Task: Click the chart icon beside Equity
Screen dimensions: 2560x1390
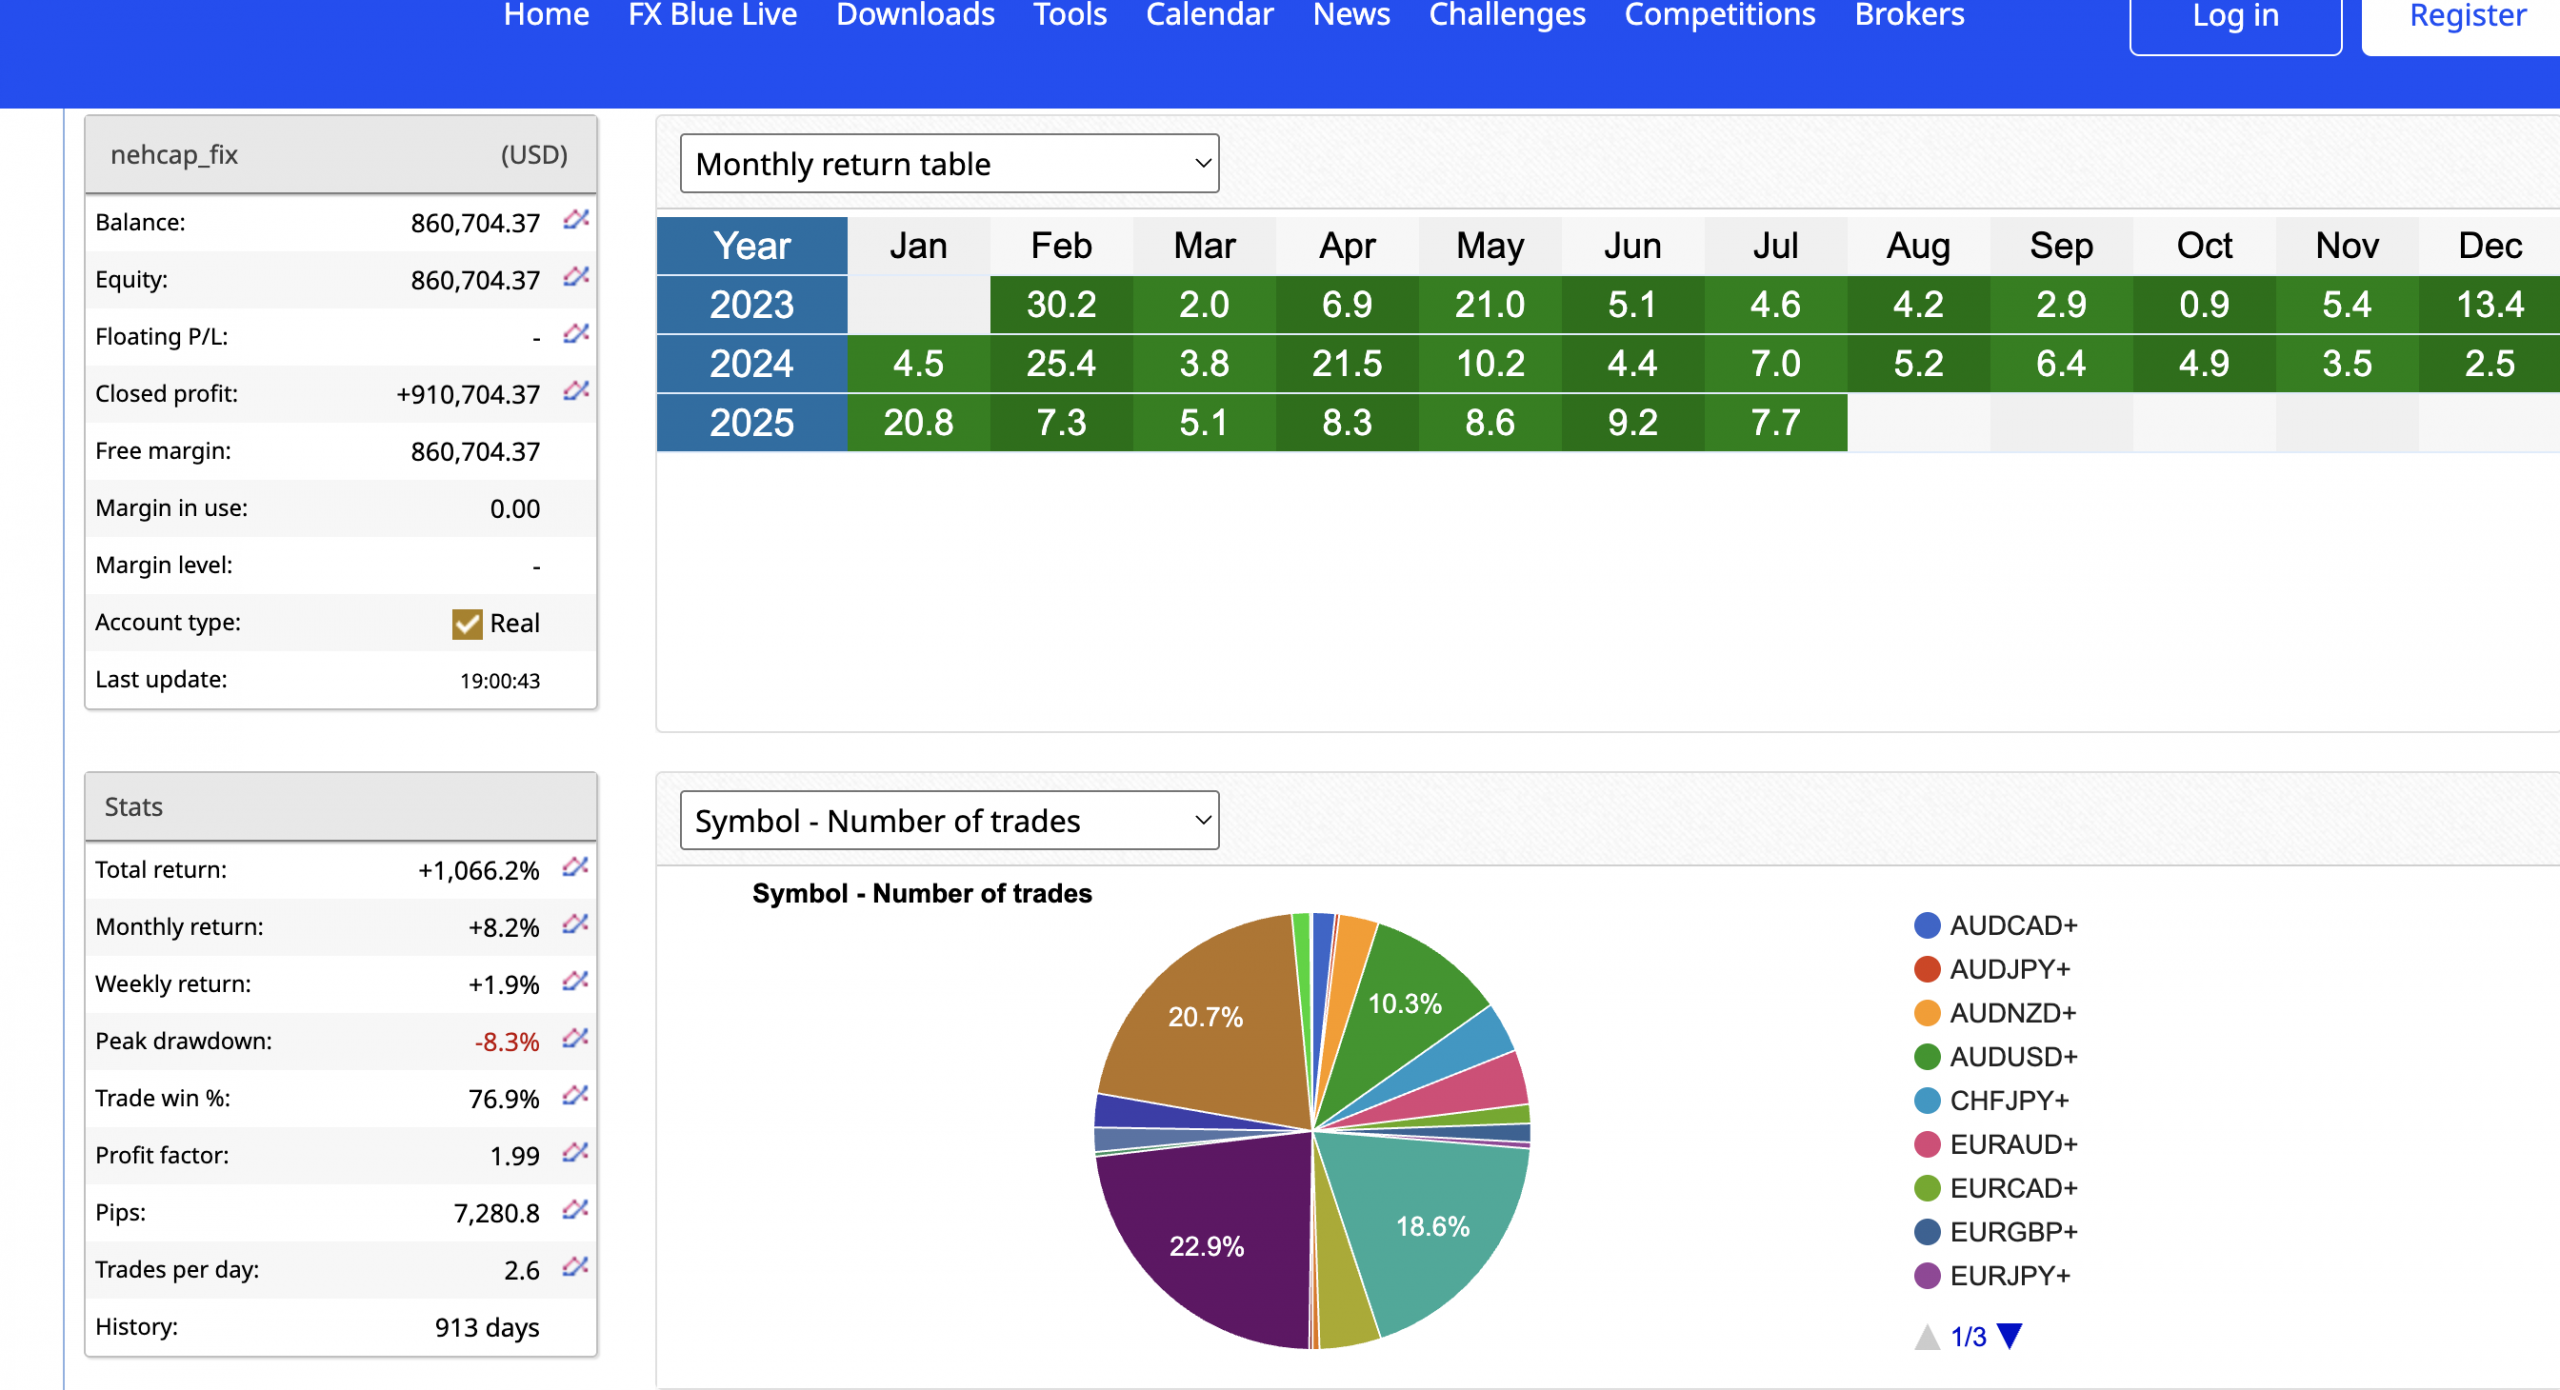Action: point(575,277)
